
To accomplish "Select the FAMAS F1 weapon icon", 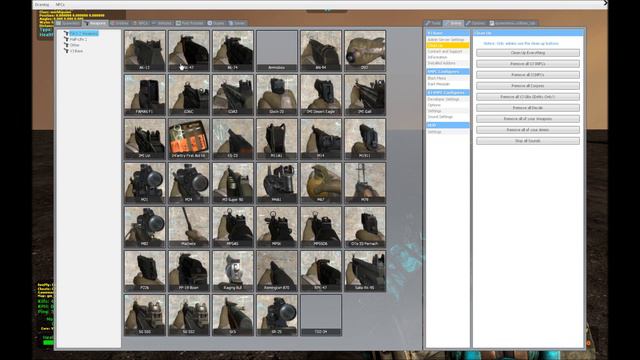I will [x=145, y=95].
